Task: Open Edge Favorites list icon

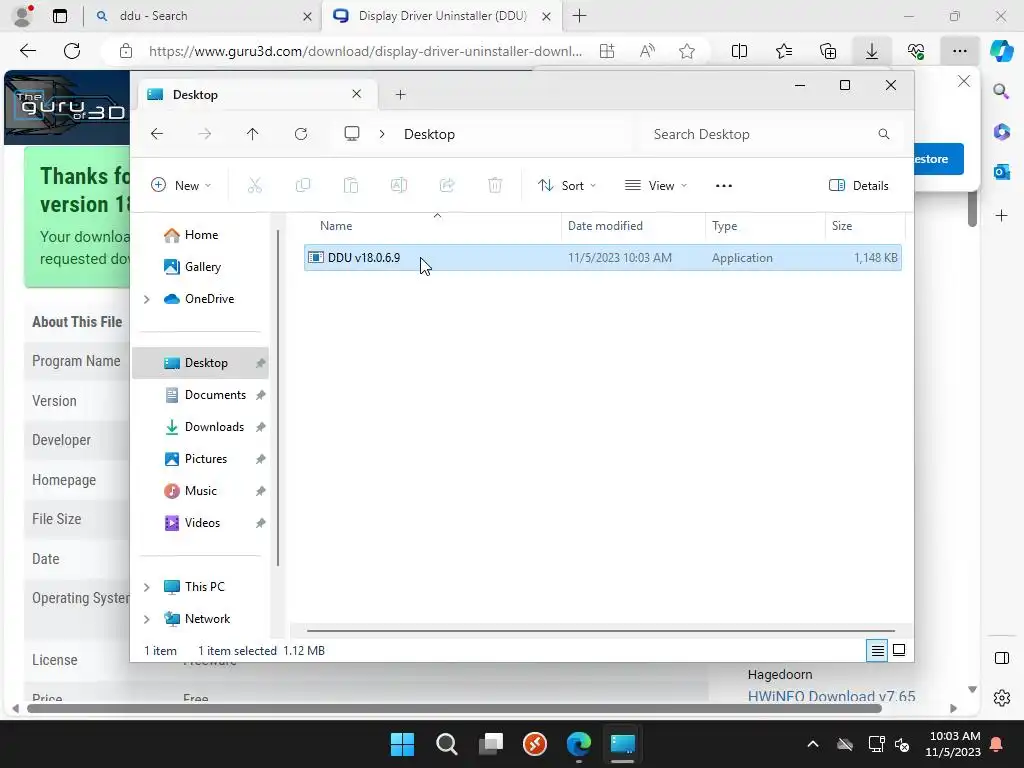Action: click(784, 51)
